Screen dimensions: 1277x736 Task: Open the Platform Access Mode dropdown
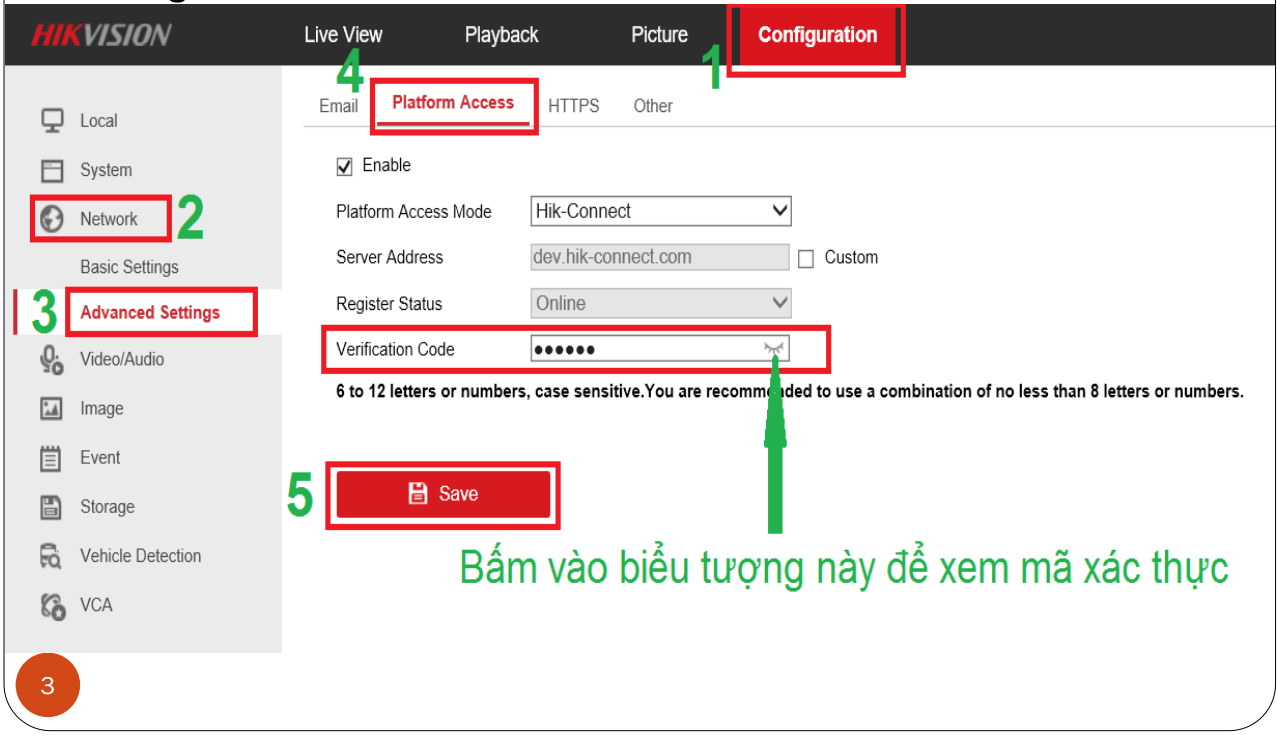pyautogui.click(x=661, y=211)
